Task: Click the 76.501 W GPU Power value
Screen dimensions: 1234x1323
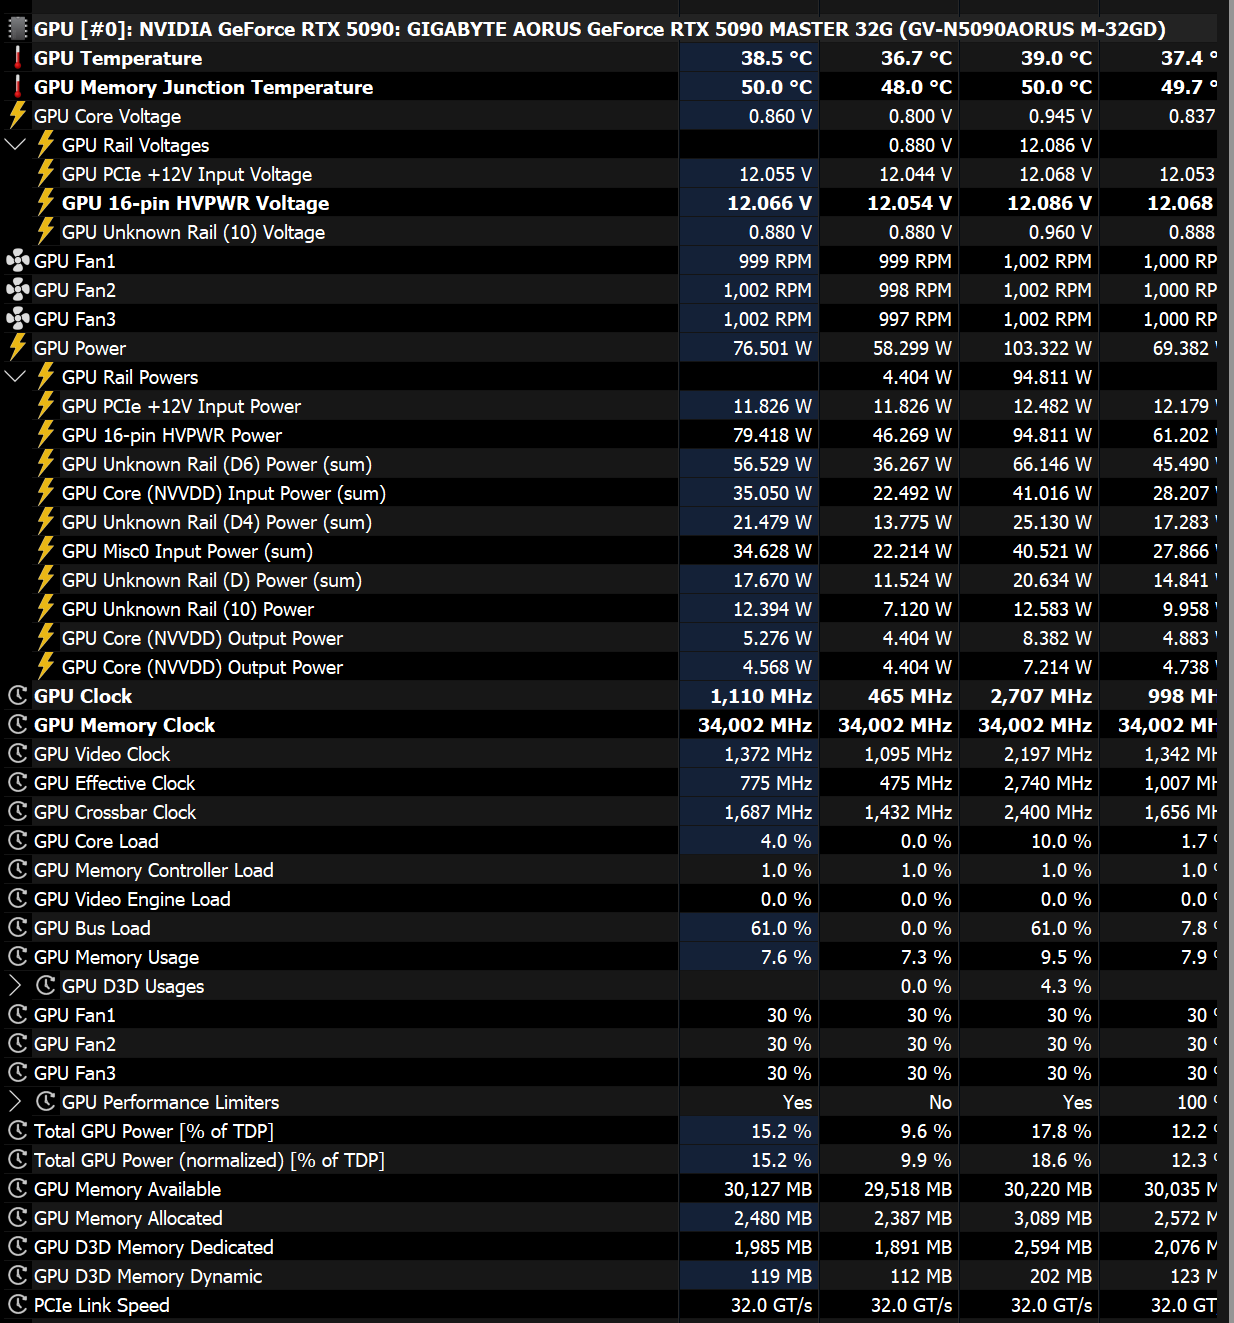Action: (x=772, y=348)
